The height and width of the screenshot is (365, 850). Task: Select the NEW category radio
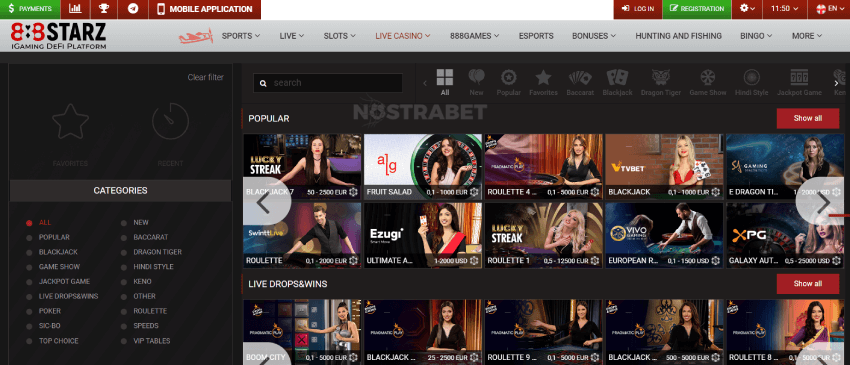124,223
